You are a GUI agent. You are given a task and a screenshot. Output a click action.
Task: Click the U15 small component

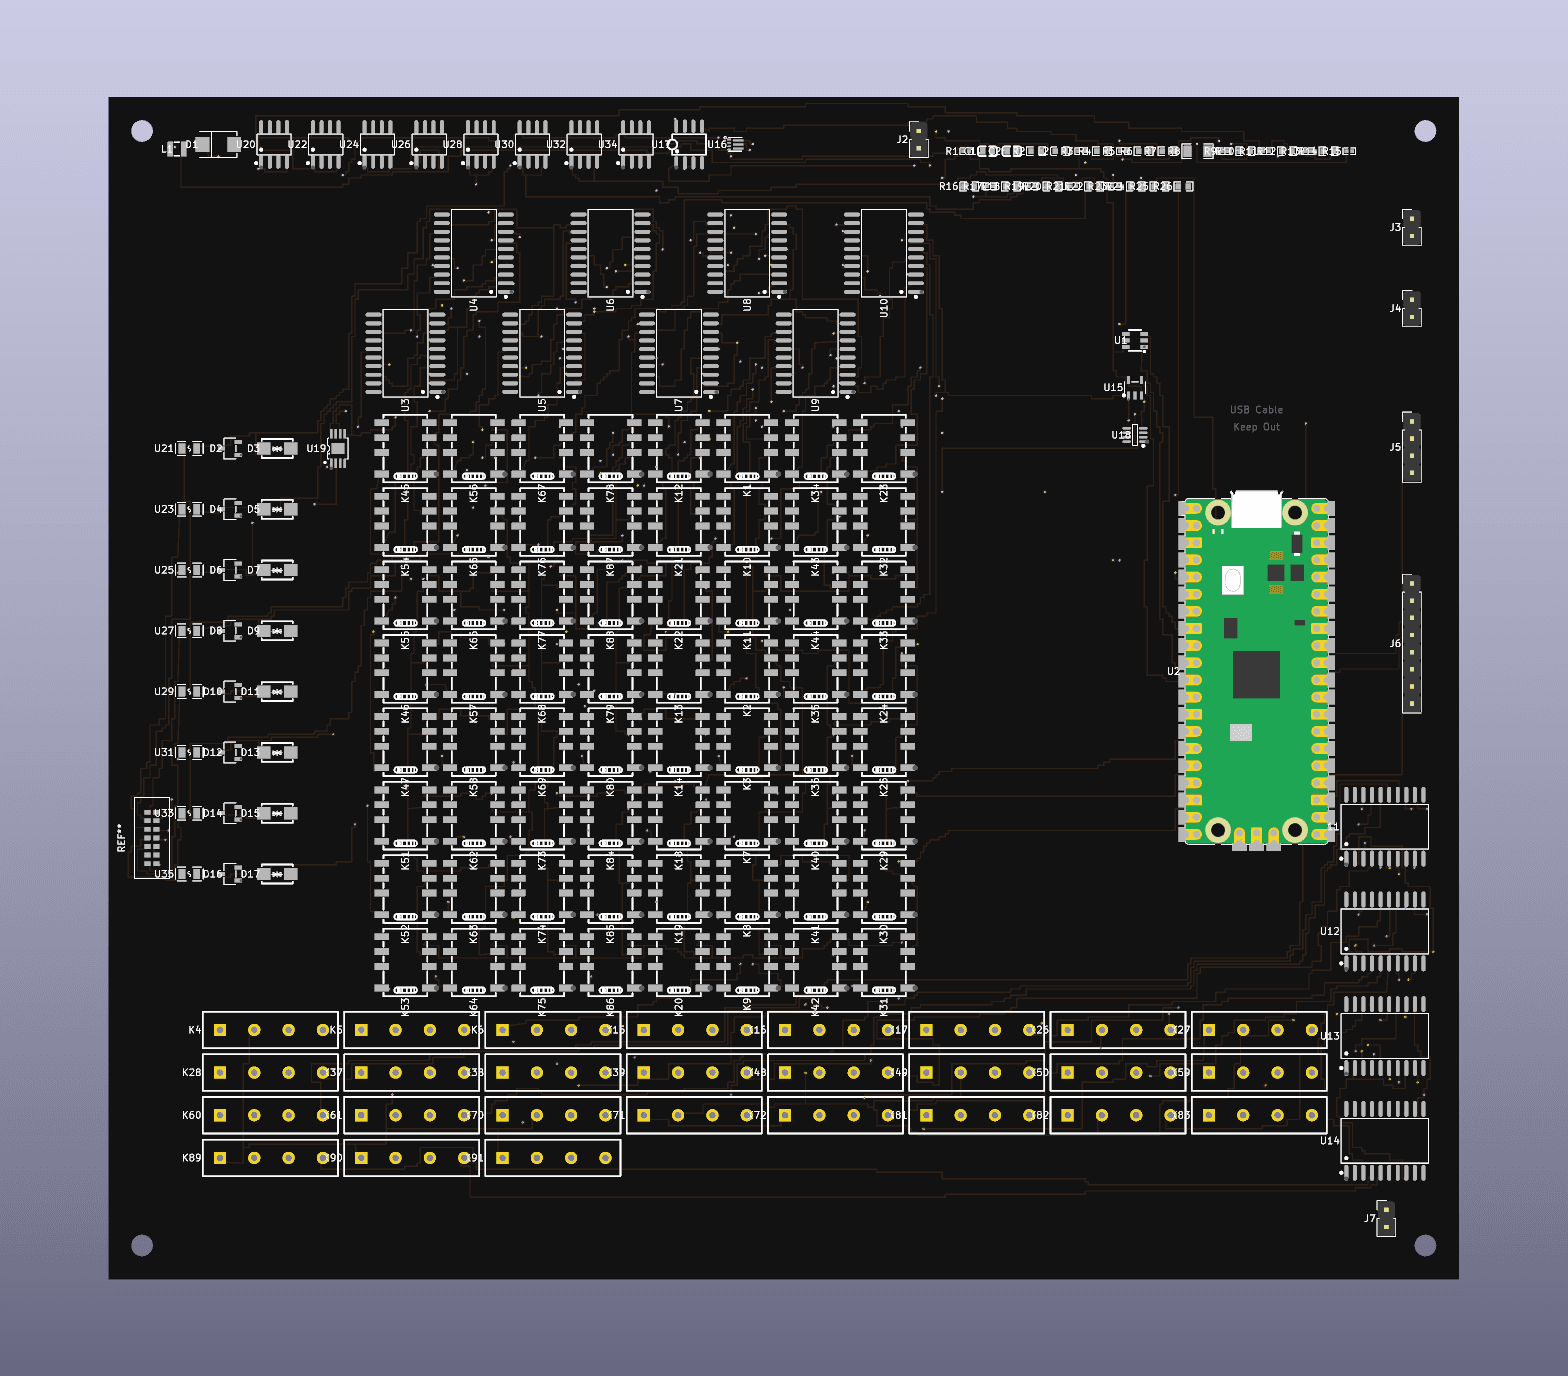(x=1135, y=387)
